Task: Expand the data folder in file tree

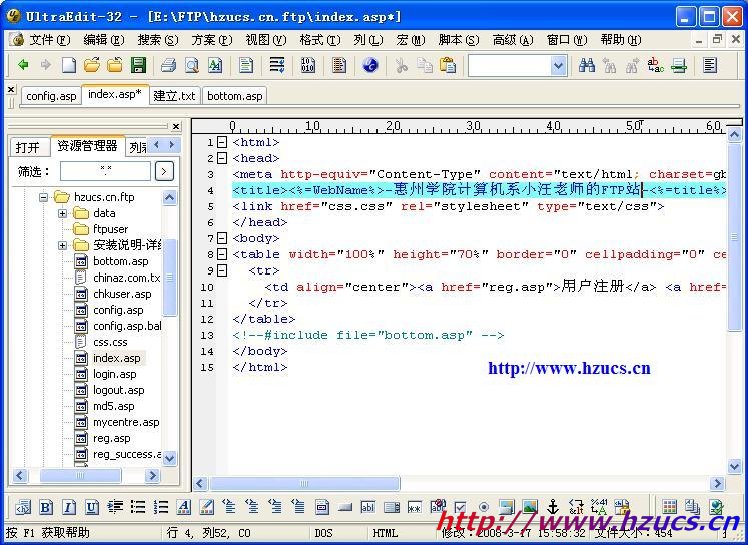Action: (62, 213)
